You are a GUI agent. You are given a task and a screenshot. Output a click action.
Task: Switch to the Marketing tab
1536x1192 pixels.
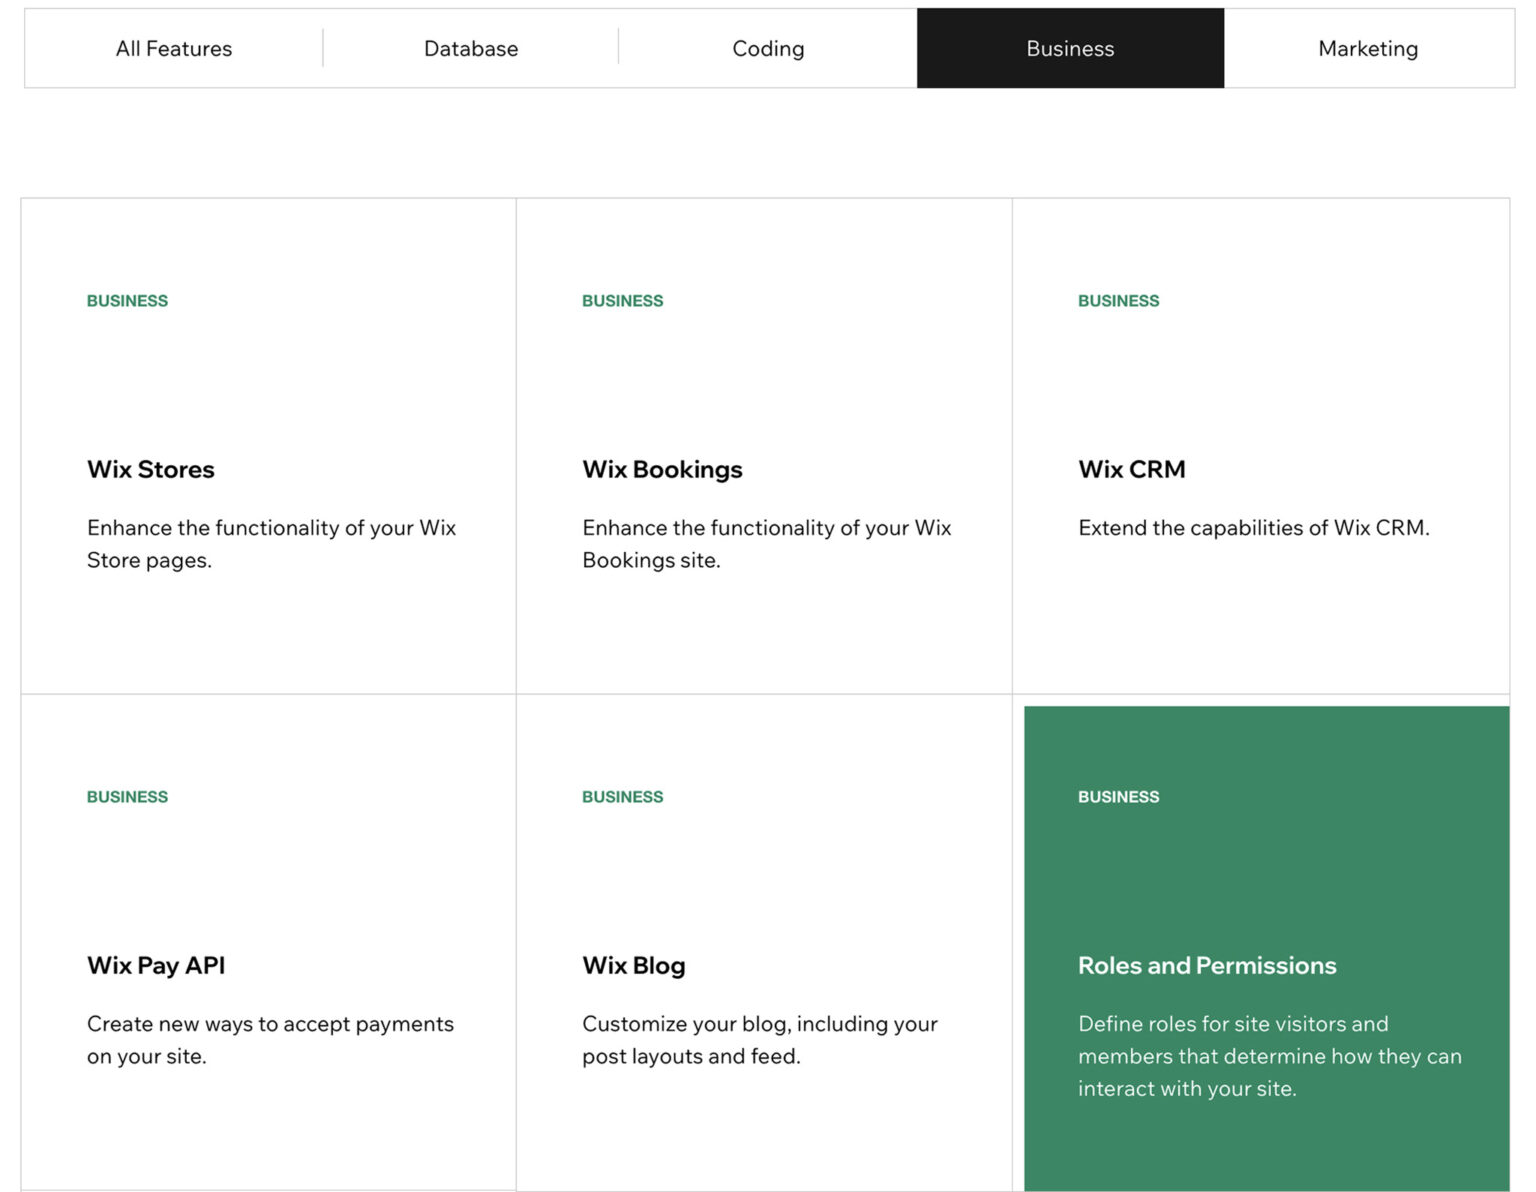pyautogui.click(x=1367, y=48)
